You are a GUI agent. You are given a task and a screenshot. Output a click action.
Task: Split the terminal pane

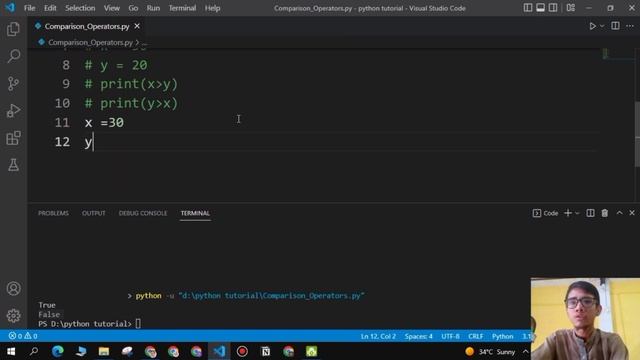point(590,213)
